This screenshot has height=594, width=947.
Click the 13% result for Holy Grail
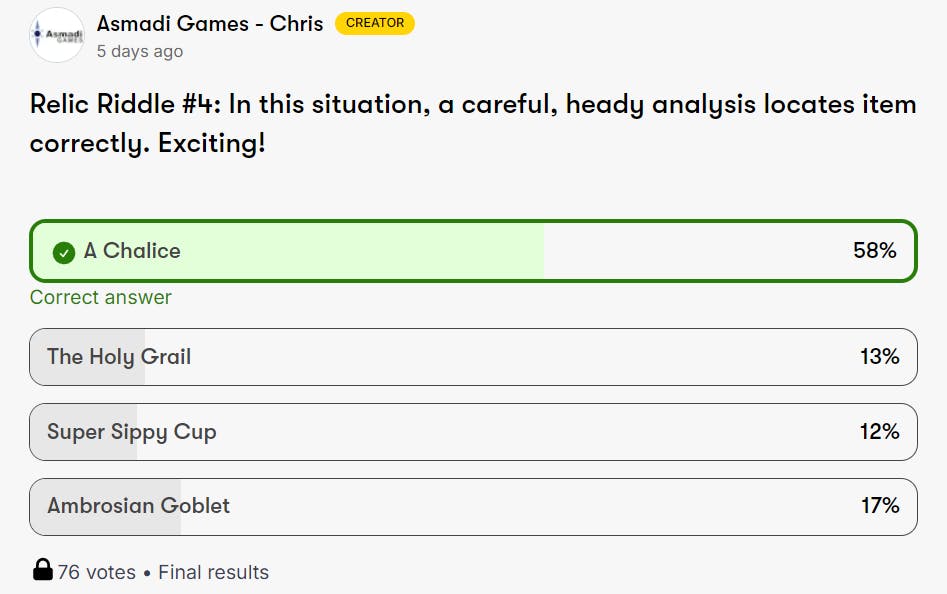click(x=879, y=357)
